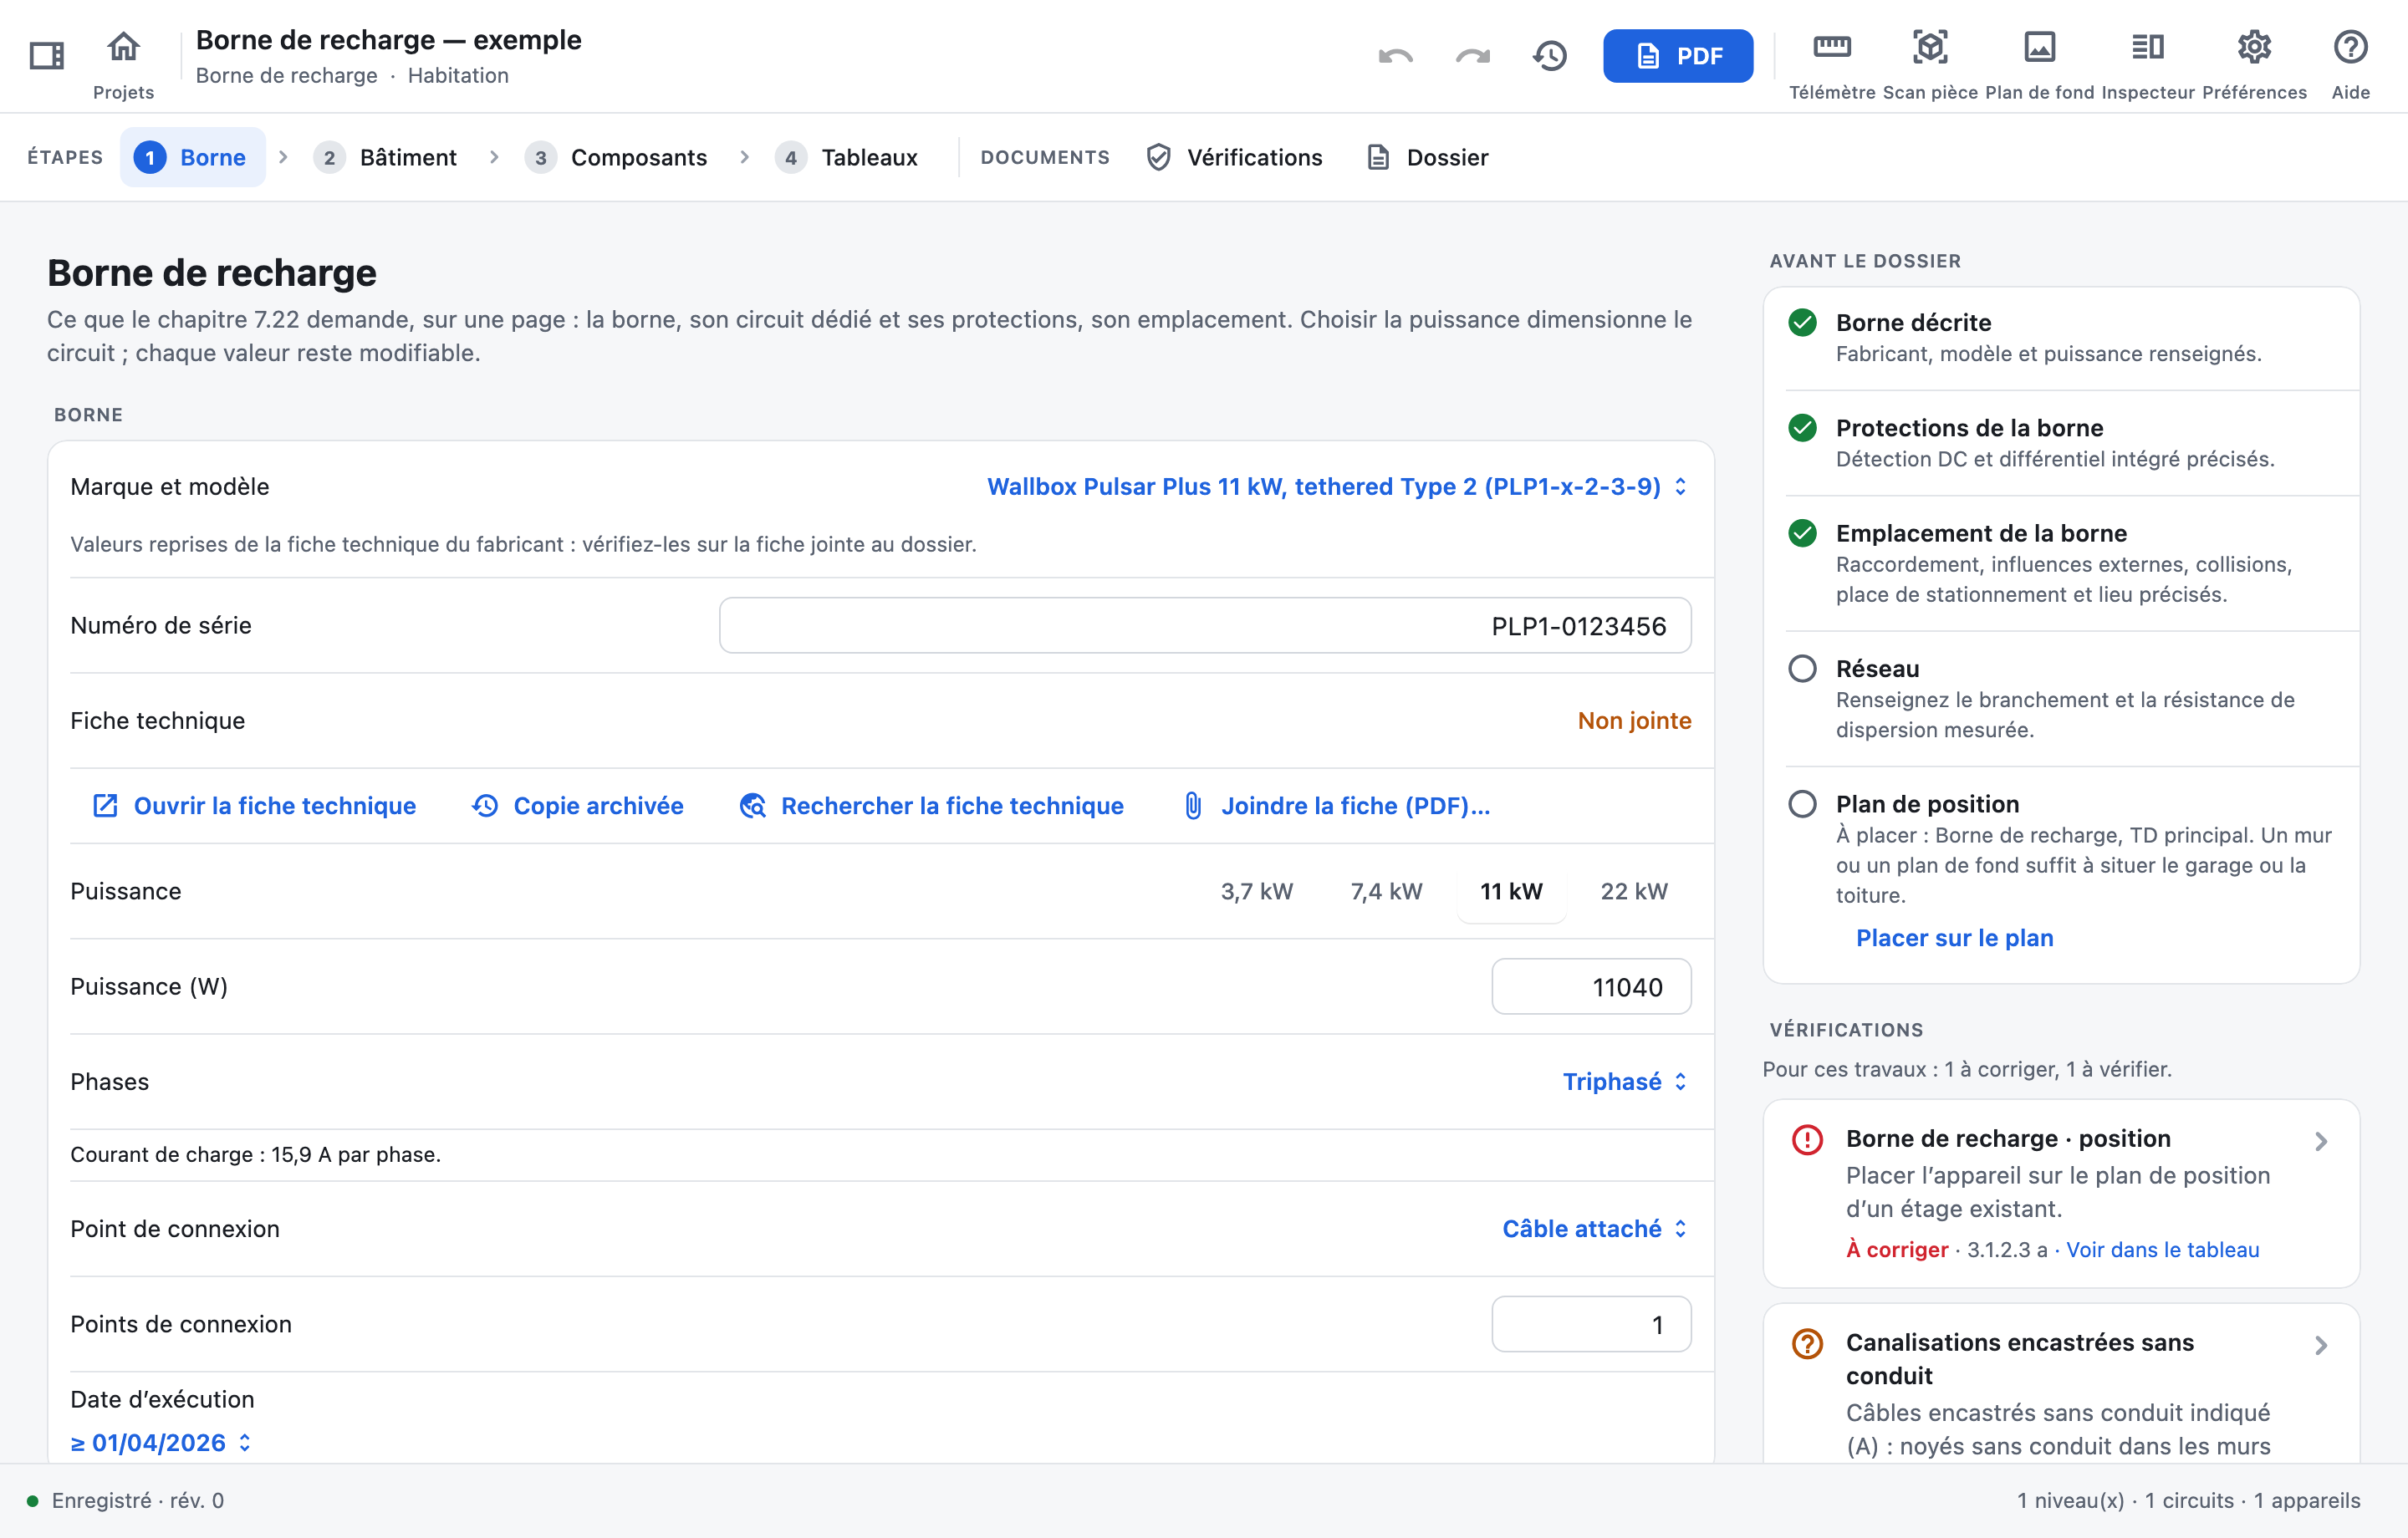Viewport: 2408px width, 1538px height.
Task: Edit the Numéro de série field
Action: coord(1205,626)
